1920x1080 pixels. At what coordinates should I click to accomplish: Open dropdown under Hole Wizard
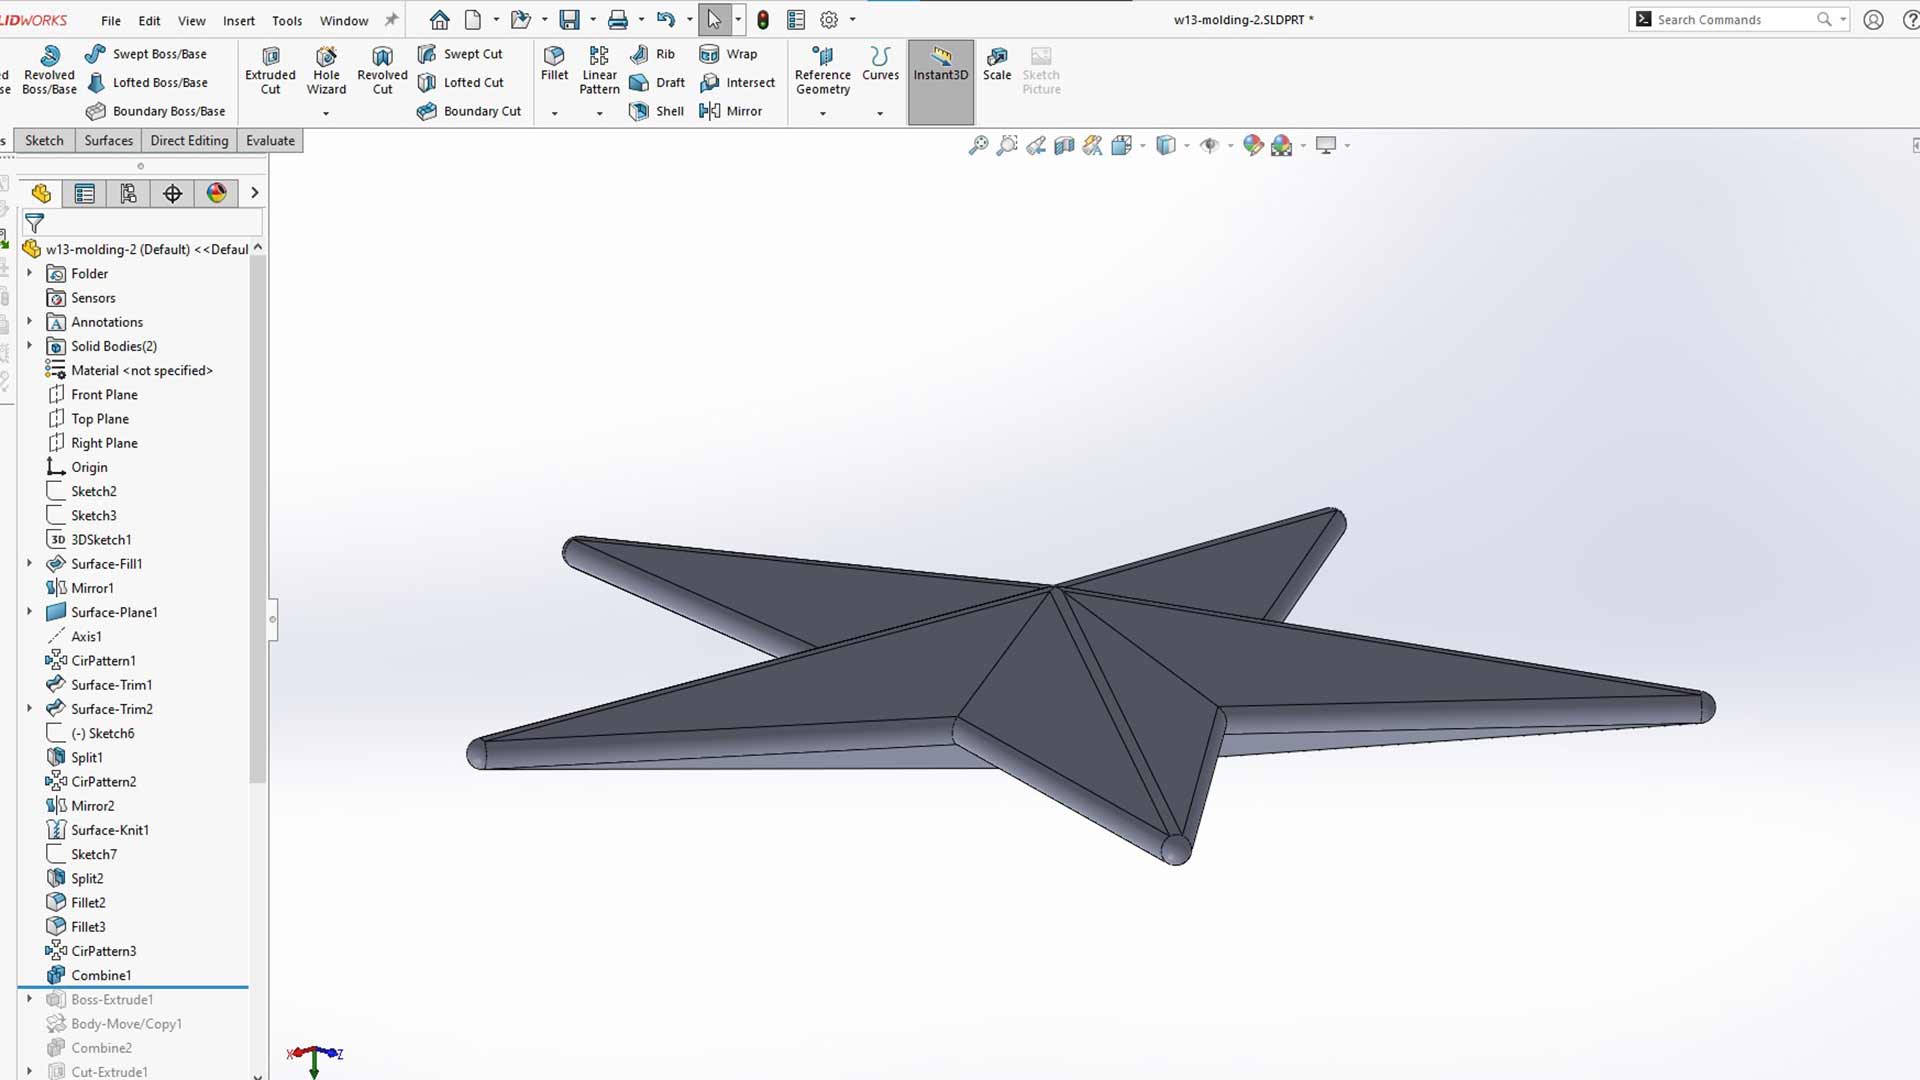tap(326, 113)
